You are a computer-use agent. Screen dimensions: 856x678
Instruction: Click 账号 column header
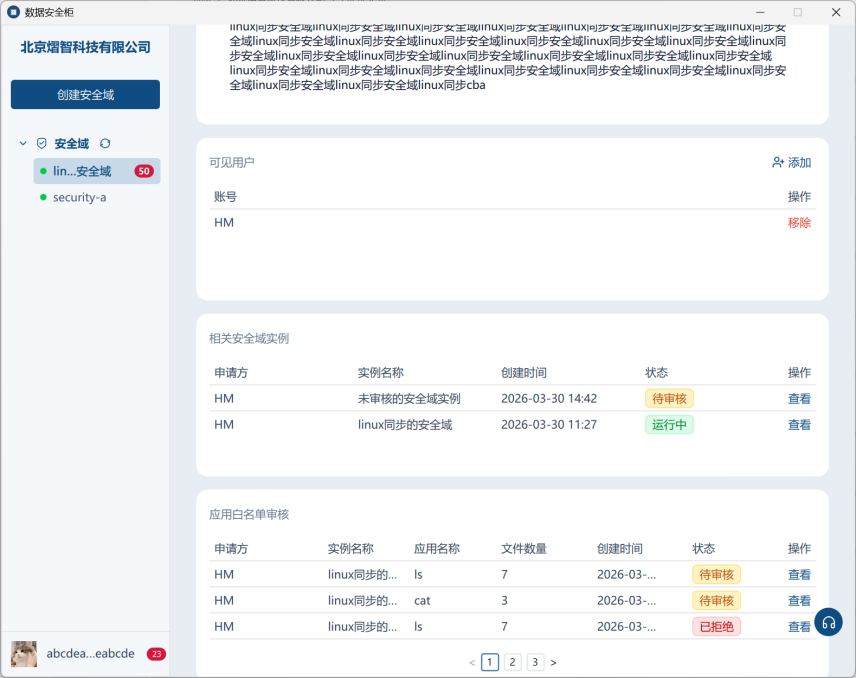[x=225, y=197]
